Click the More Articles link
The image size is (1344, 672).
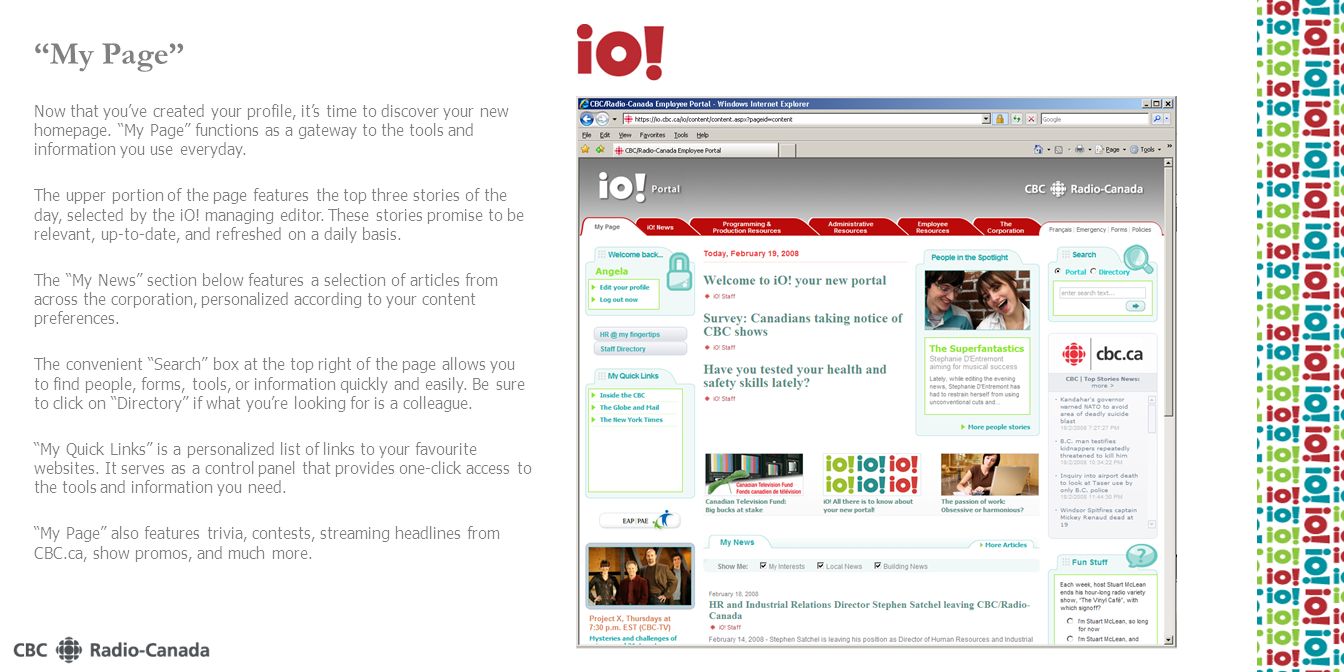click(1004, 545)
